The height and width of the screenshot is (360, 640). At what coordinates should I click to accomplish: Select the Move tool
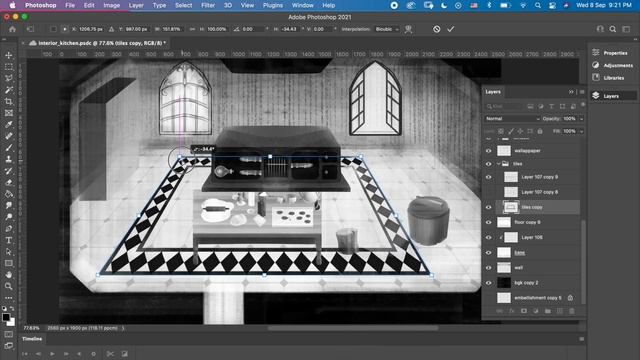coord(9,55)
